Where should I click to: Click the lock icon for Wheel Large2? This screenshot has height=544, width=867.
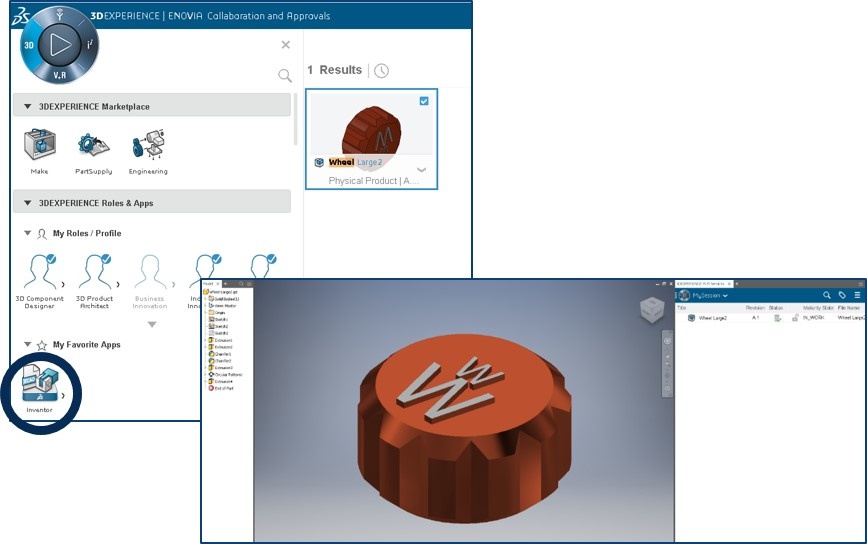(x=795, y=318)
